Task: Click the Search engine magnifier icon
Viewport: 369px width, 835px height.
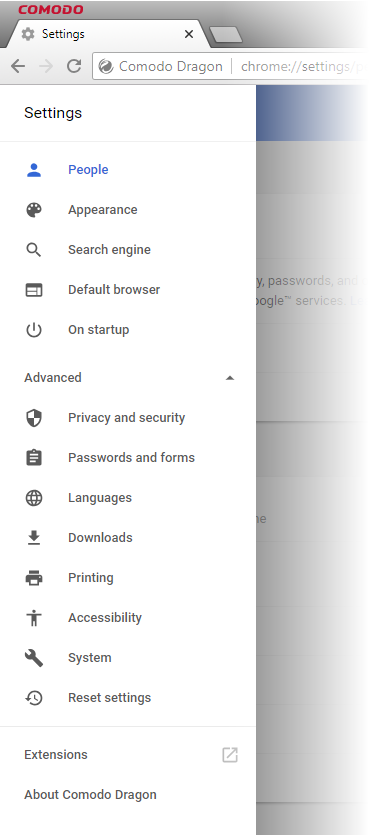Action: point(34,250)
